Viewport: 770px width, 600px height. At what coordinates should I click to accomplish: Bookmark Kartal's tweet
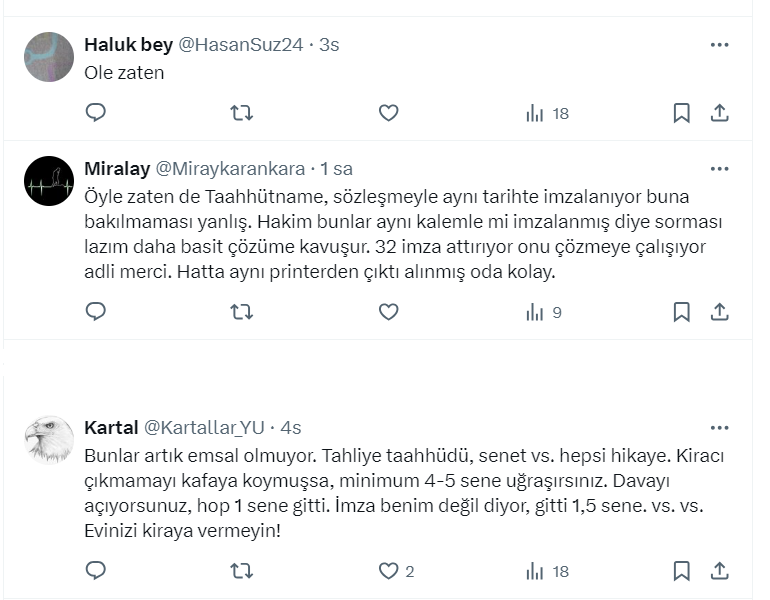pos(681,571)
